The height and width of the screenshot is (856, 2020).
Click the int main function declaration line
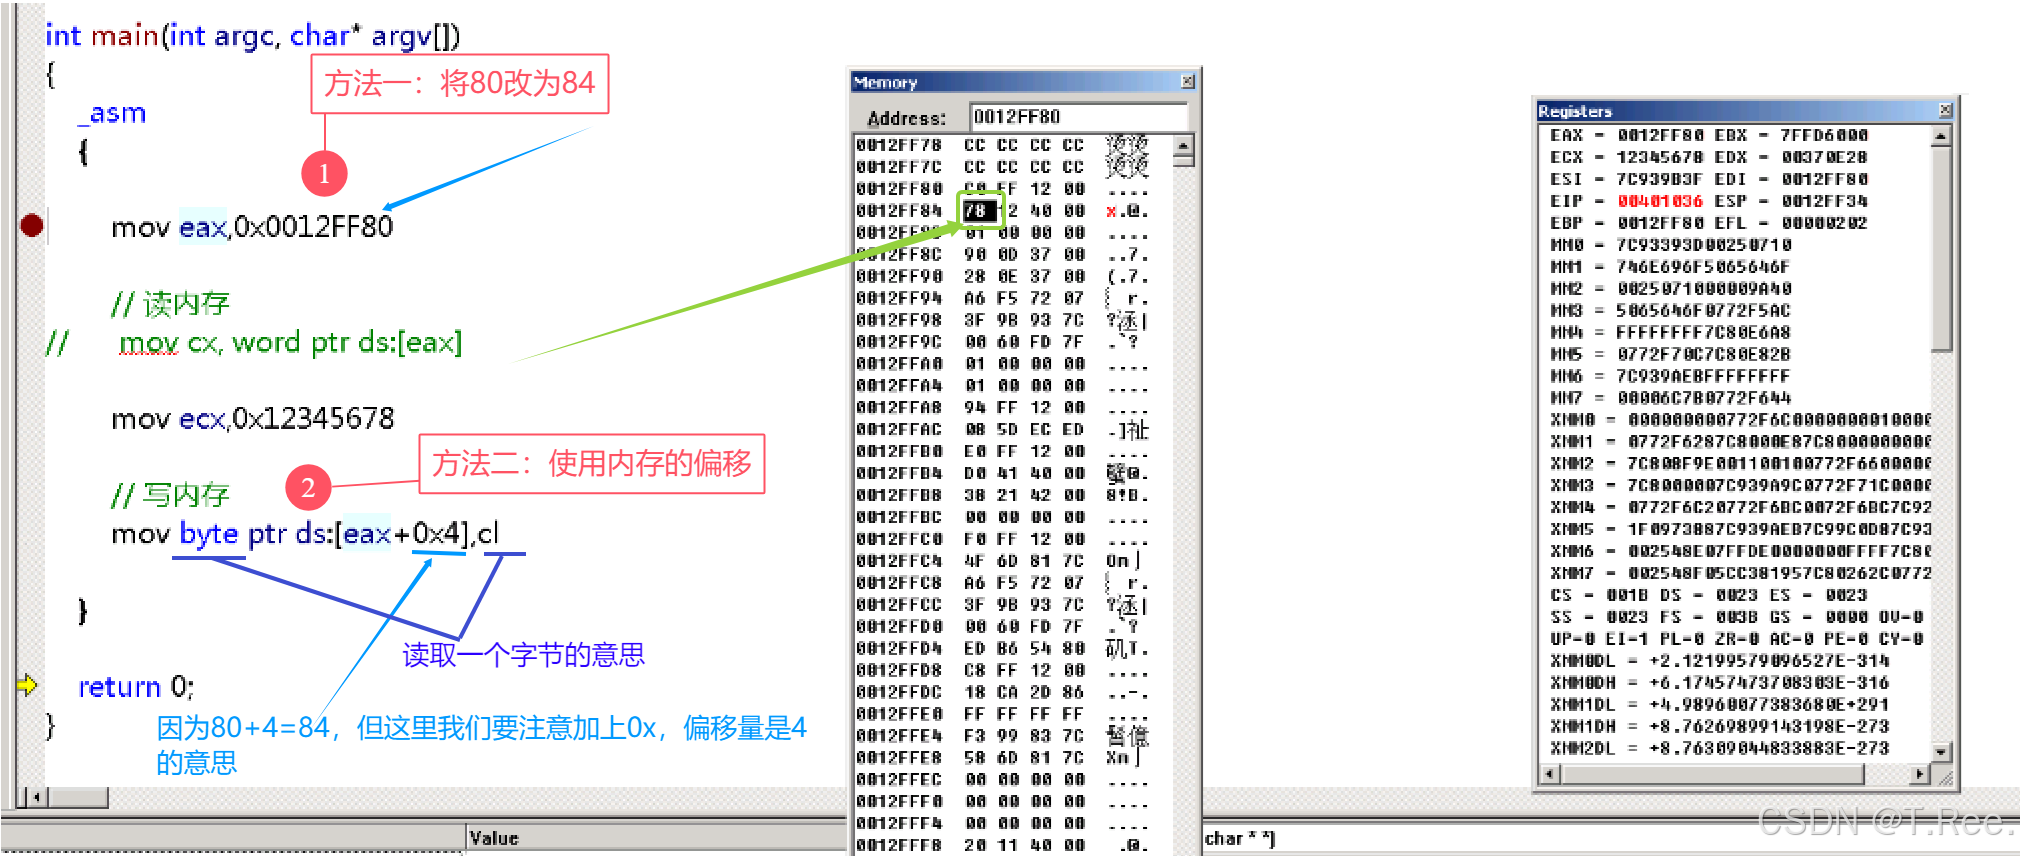(x=253, y=36)
